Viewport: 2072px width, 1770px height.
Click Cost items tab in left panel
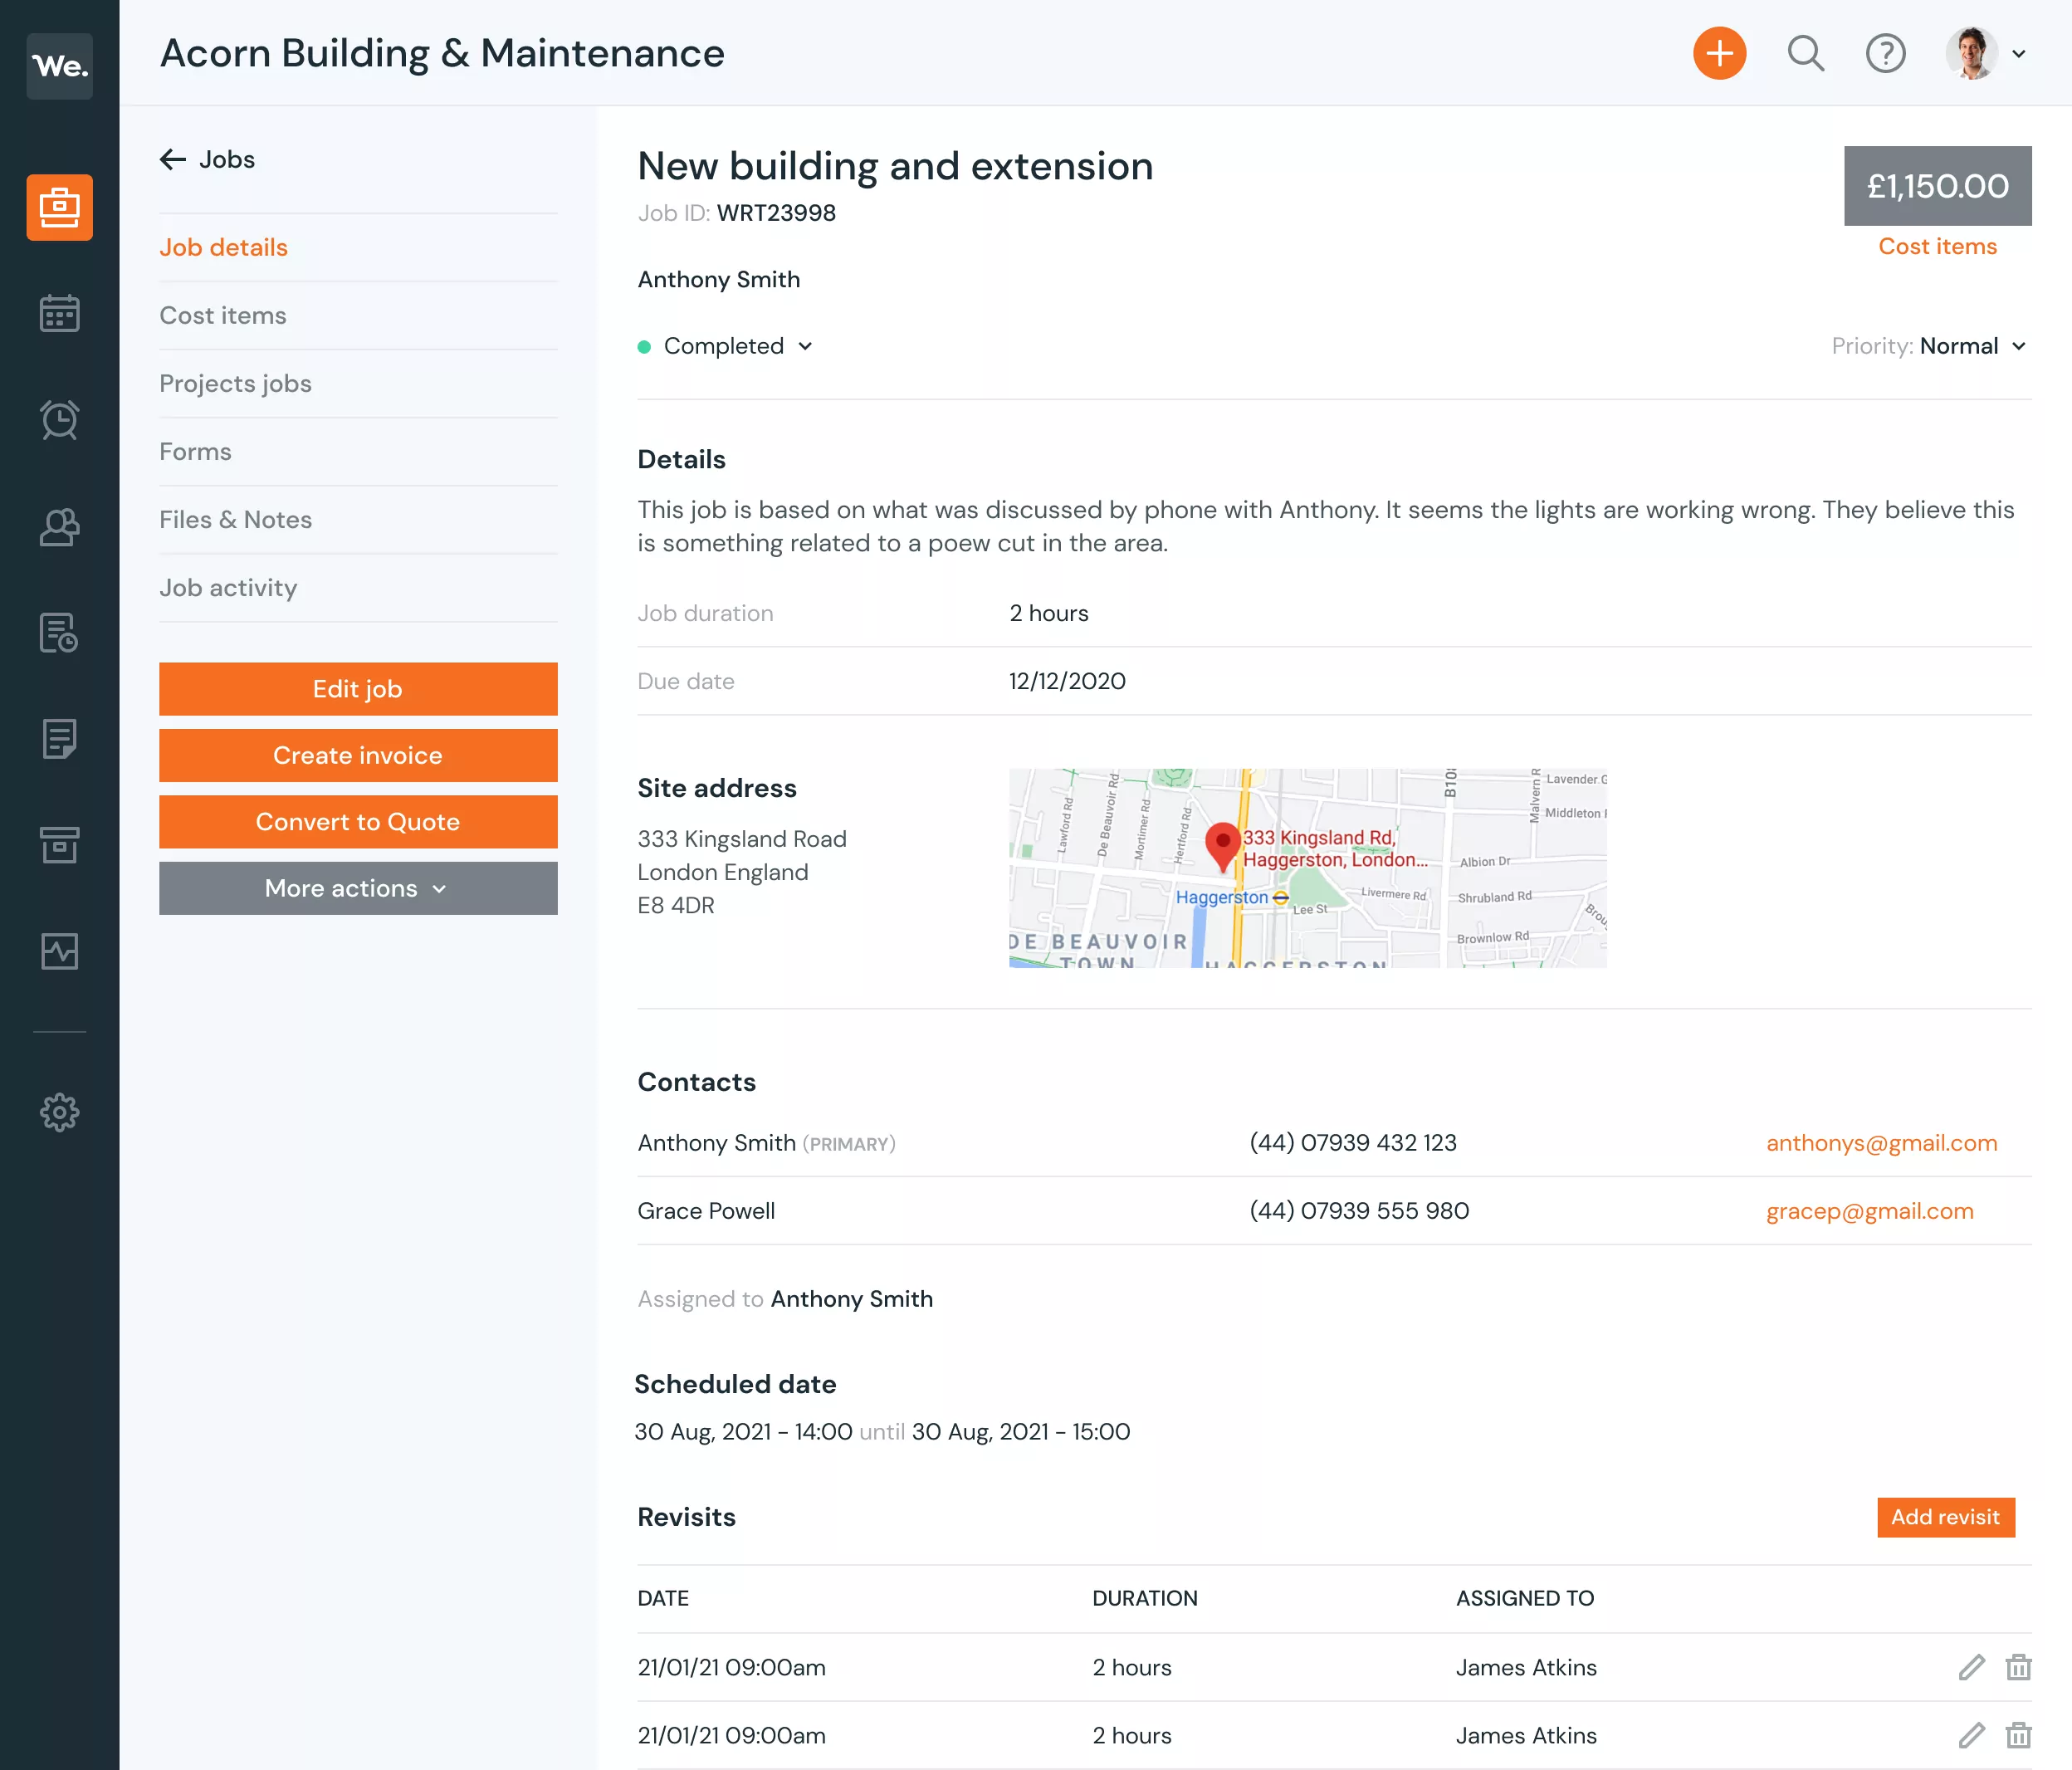tap(222, 315)
